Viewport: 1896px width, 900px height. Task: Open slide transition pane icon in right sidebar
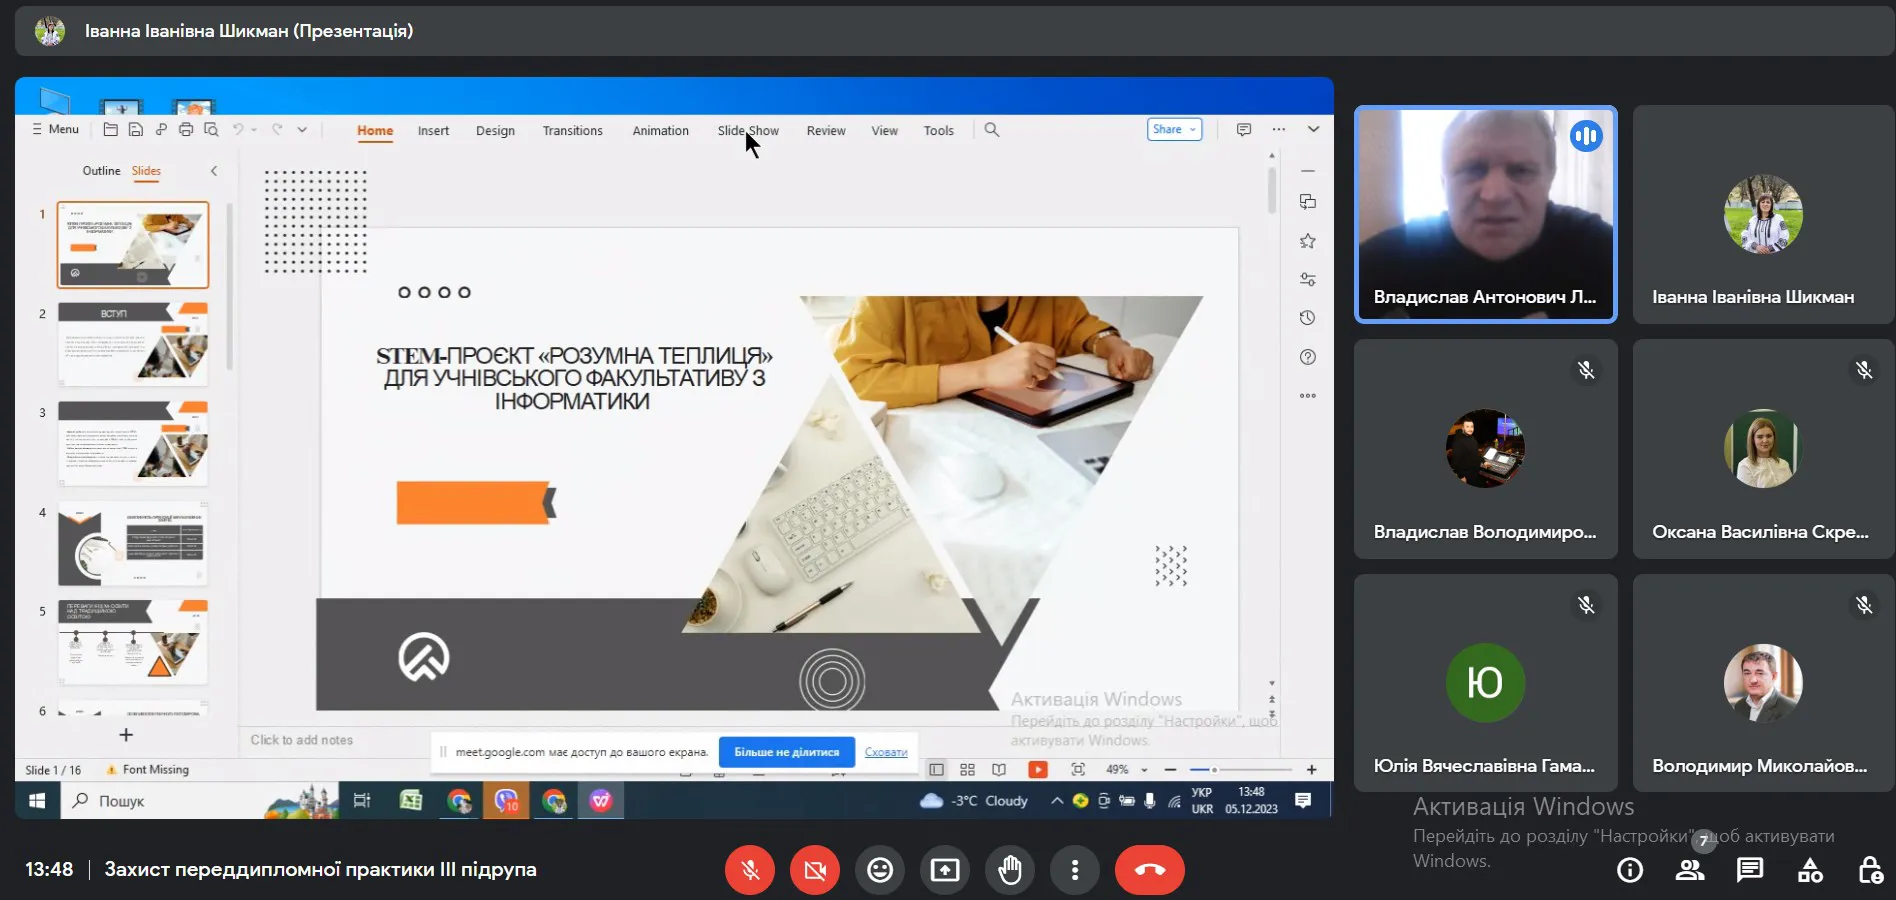[1307, 202]
